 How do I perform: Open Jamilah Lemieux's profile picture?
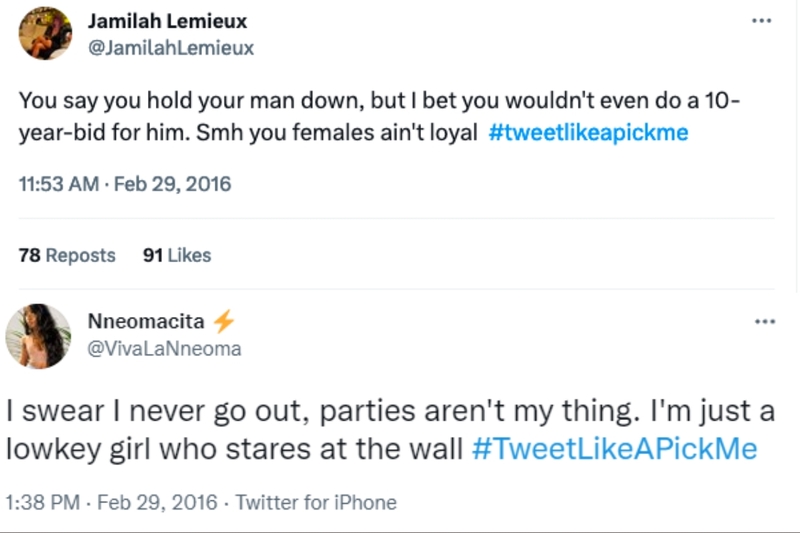45,33
